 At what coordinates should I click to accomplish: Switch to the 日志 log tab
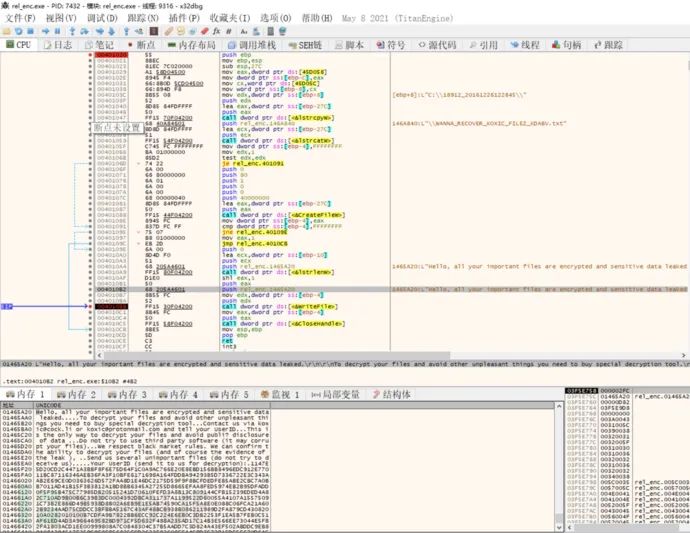58,45
